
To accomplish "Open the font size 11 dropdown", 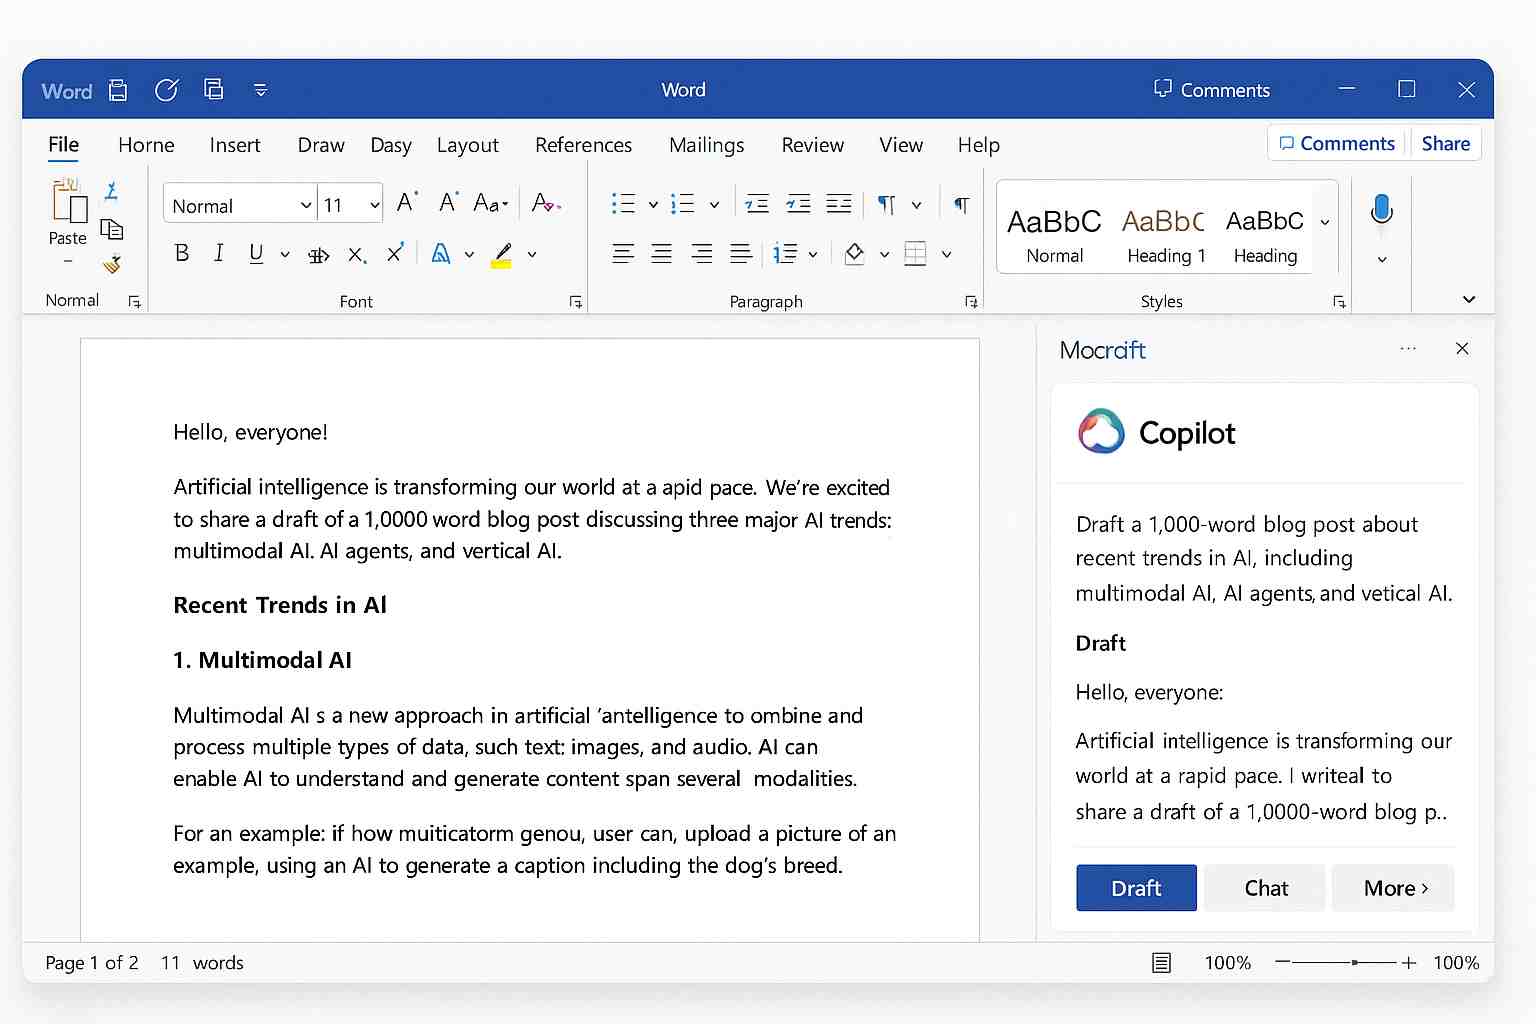I will pos(374,205).
